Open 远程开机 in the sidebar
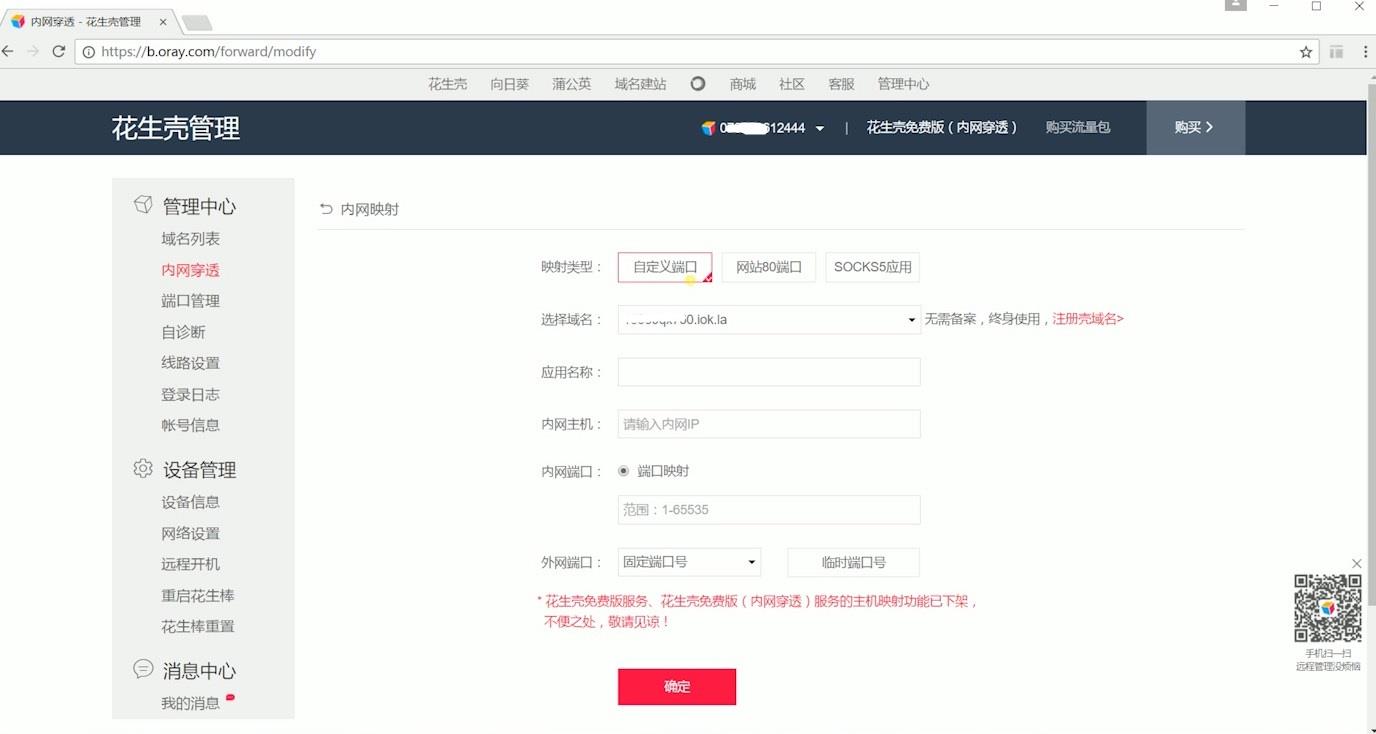 (x=190, y=564)
